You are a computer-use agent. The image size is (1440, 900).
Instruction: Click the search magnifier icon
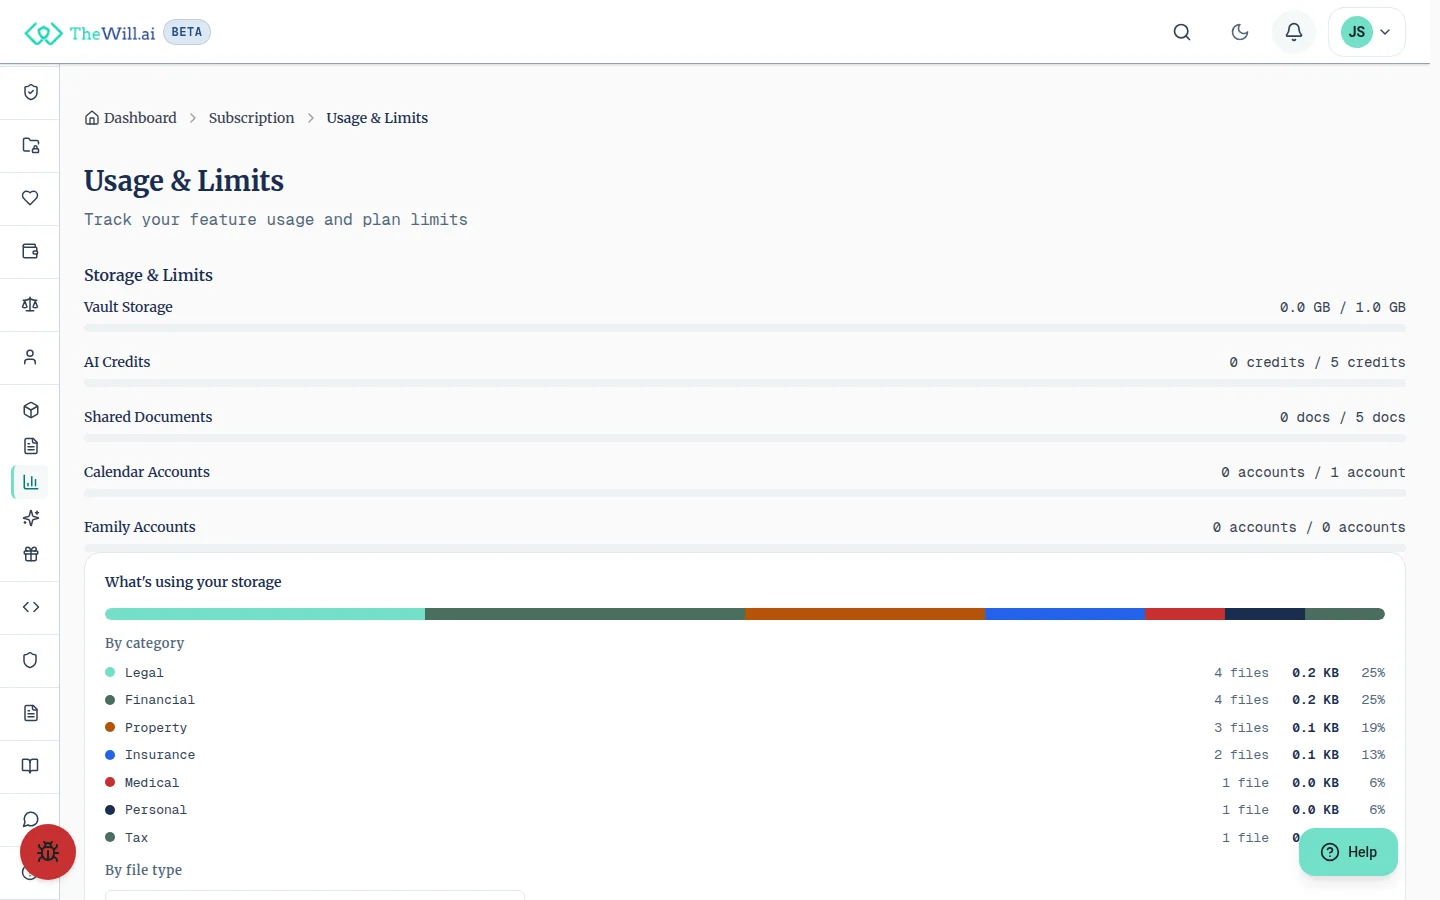pyautogui.click(x=1182, y=32)
